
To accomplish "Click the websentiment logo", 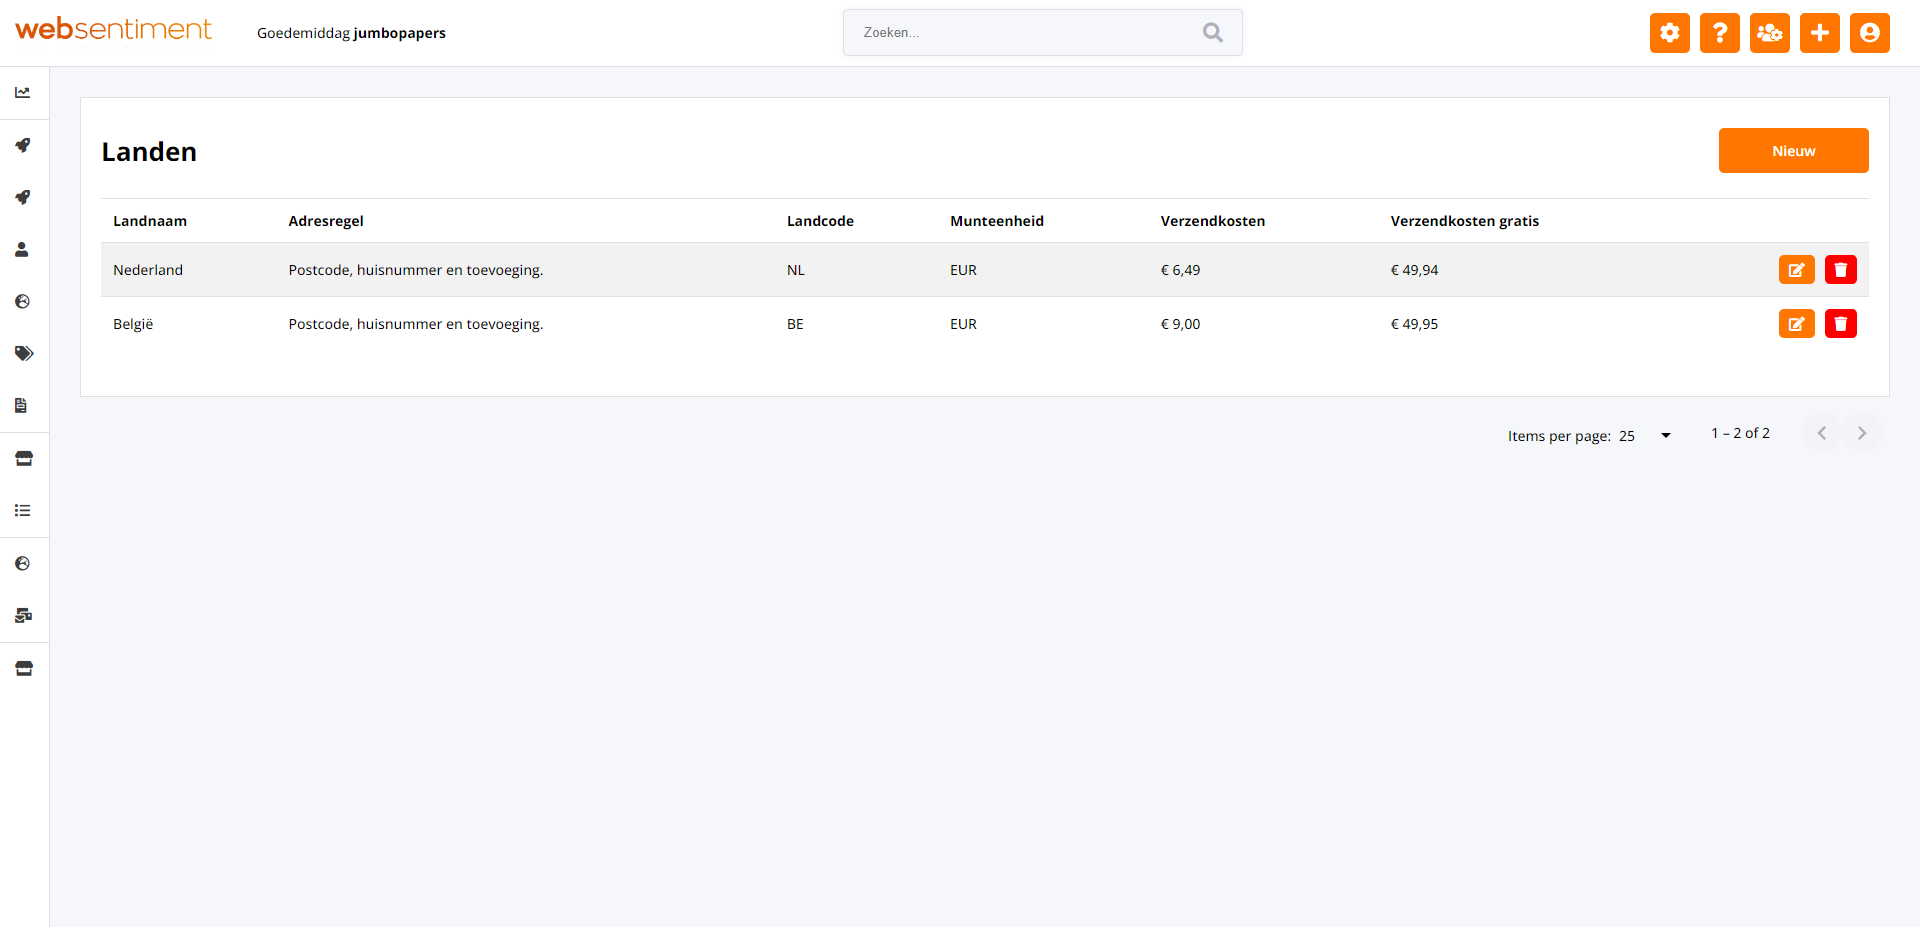I will click(113, 30).
